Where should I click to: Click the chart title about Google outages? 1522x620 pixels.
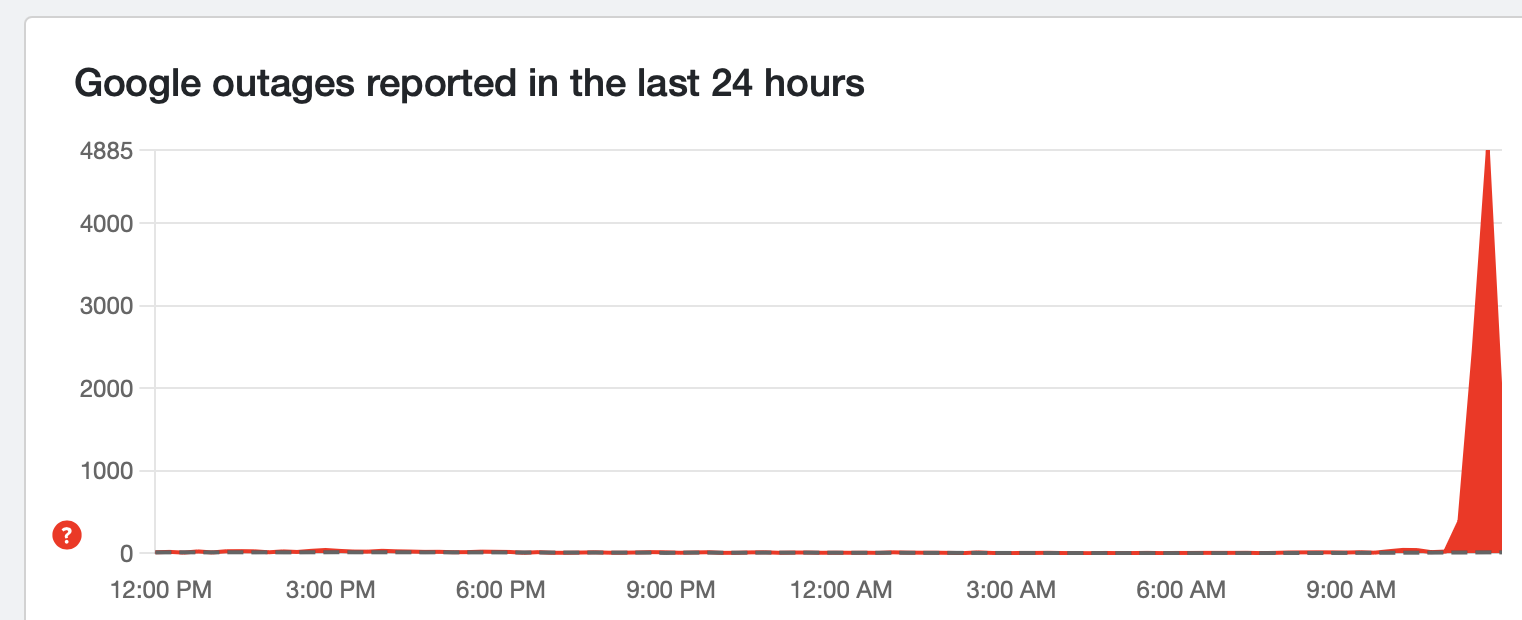tap(469, 84)
